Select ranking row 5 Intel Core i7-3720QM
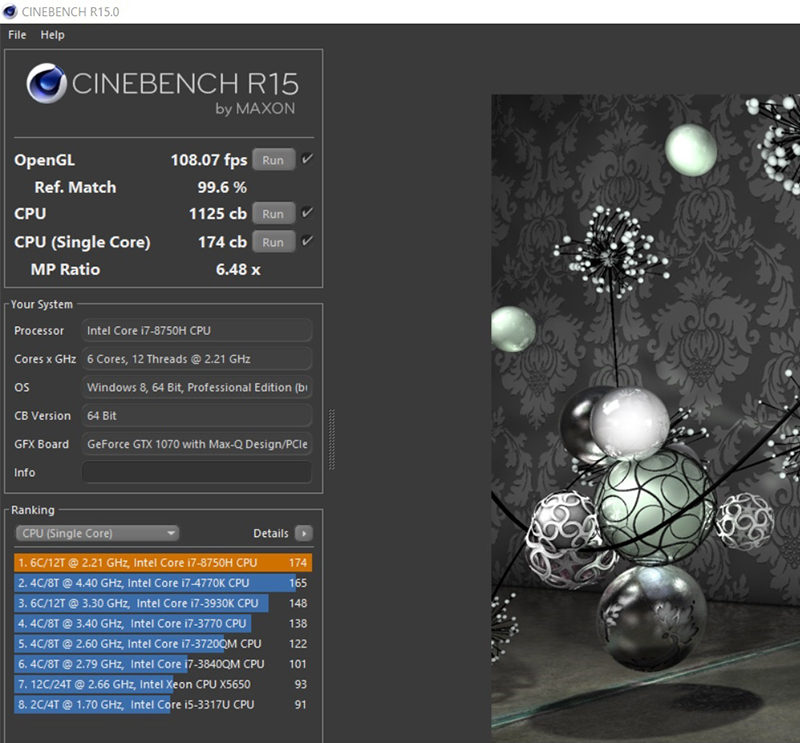800x743 pixels. [x=163, y=643]
